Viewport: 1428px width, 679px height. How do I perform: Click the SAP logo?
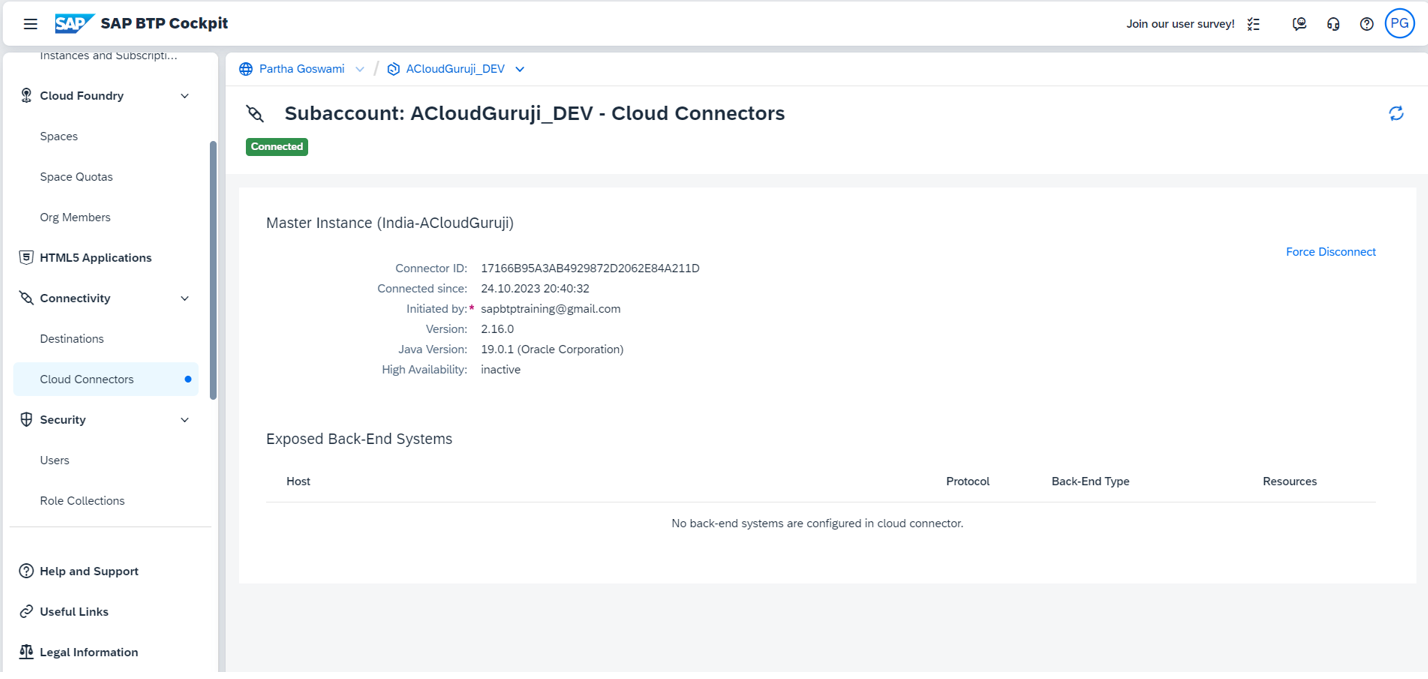point(74,24)
